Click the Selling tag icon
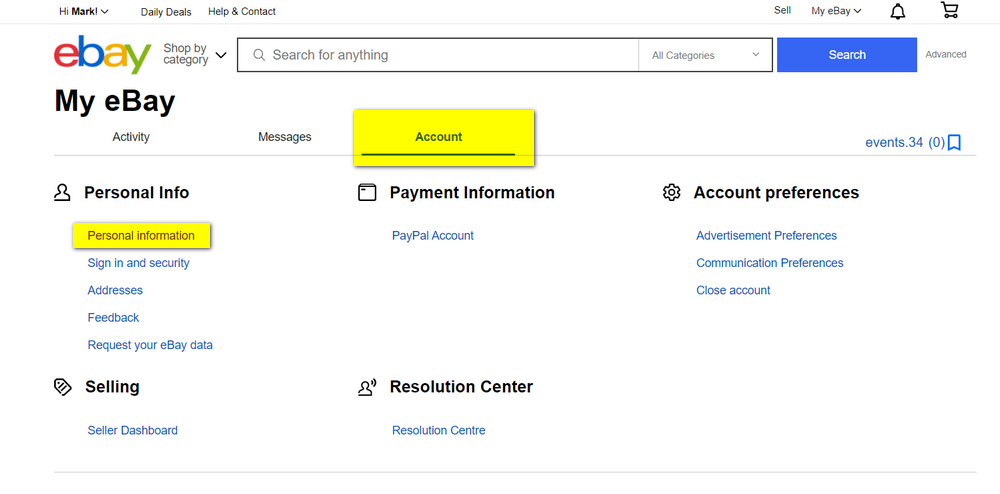This screenshot has height=494, width=1000. 62,387
